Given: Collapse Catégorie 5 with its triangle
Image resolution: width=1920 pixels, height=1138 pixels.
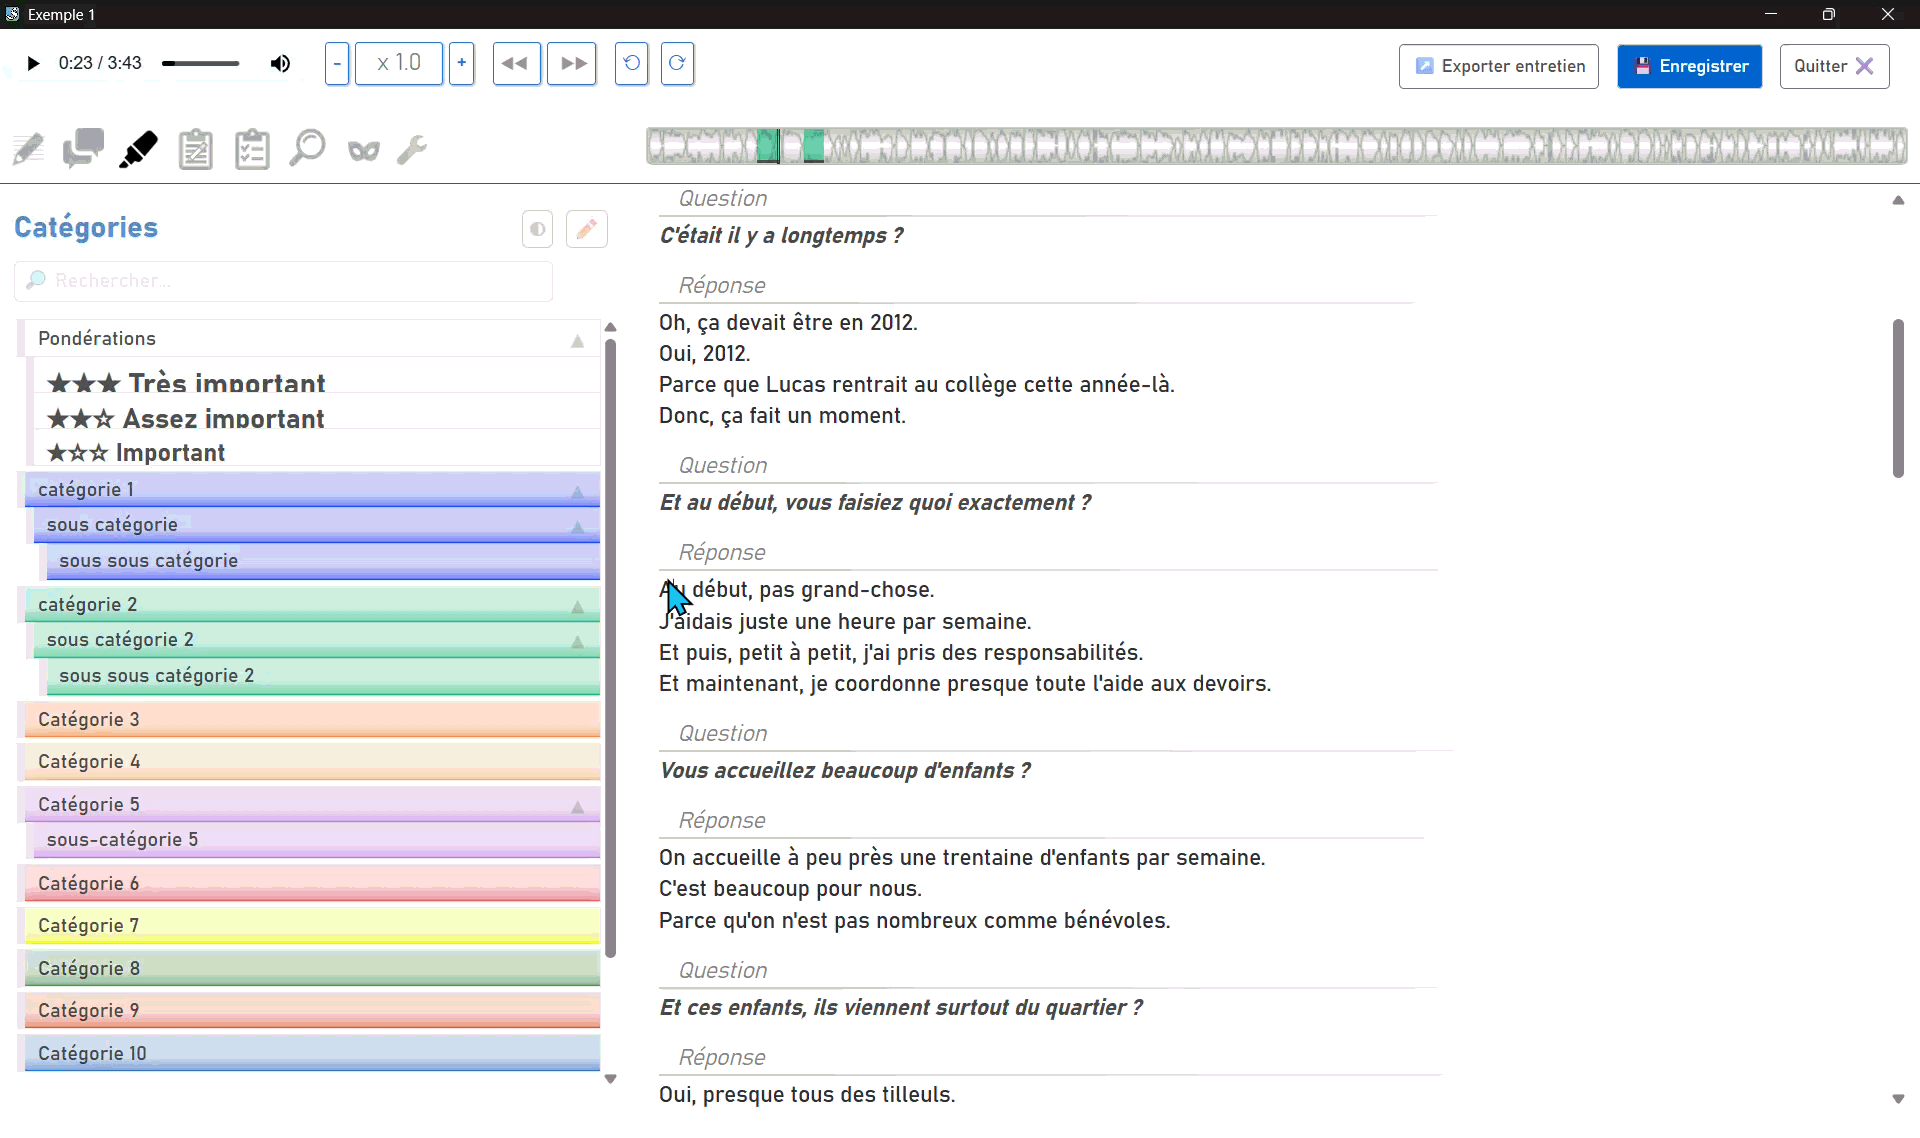Looking at the screenshot, I should 578,807.
